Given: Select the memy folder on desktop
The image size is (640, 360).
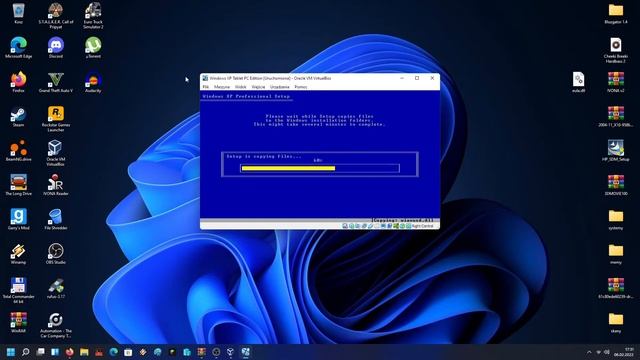Looking at the screenshot, I should [x=616, y=253].
